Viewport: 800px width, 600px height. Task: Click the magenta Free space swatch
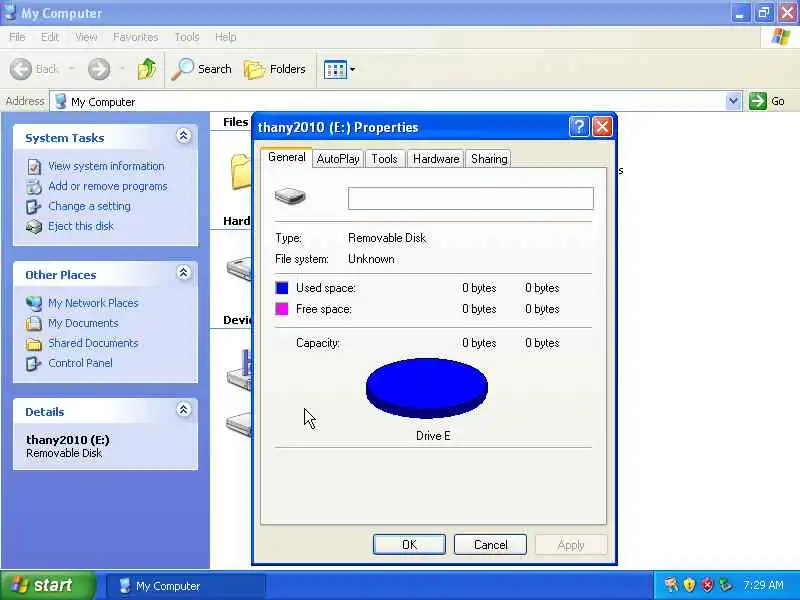click(282, 309)
